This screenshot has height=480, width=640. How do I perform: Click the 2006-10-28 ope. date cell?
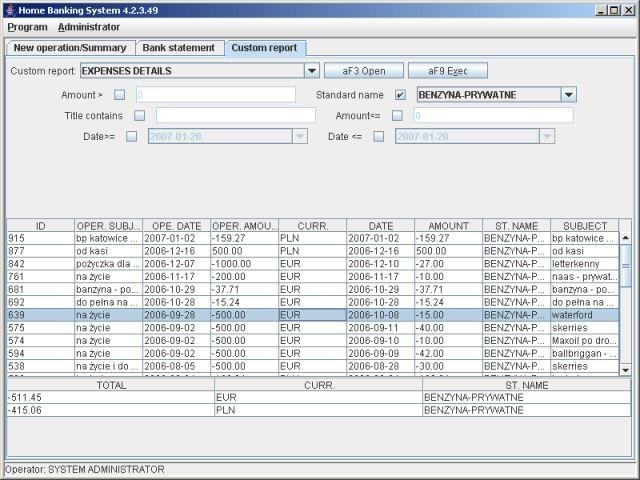click(x=176, y=302)
